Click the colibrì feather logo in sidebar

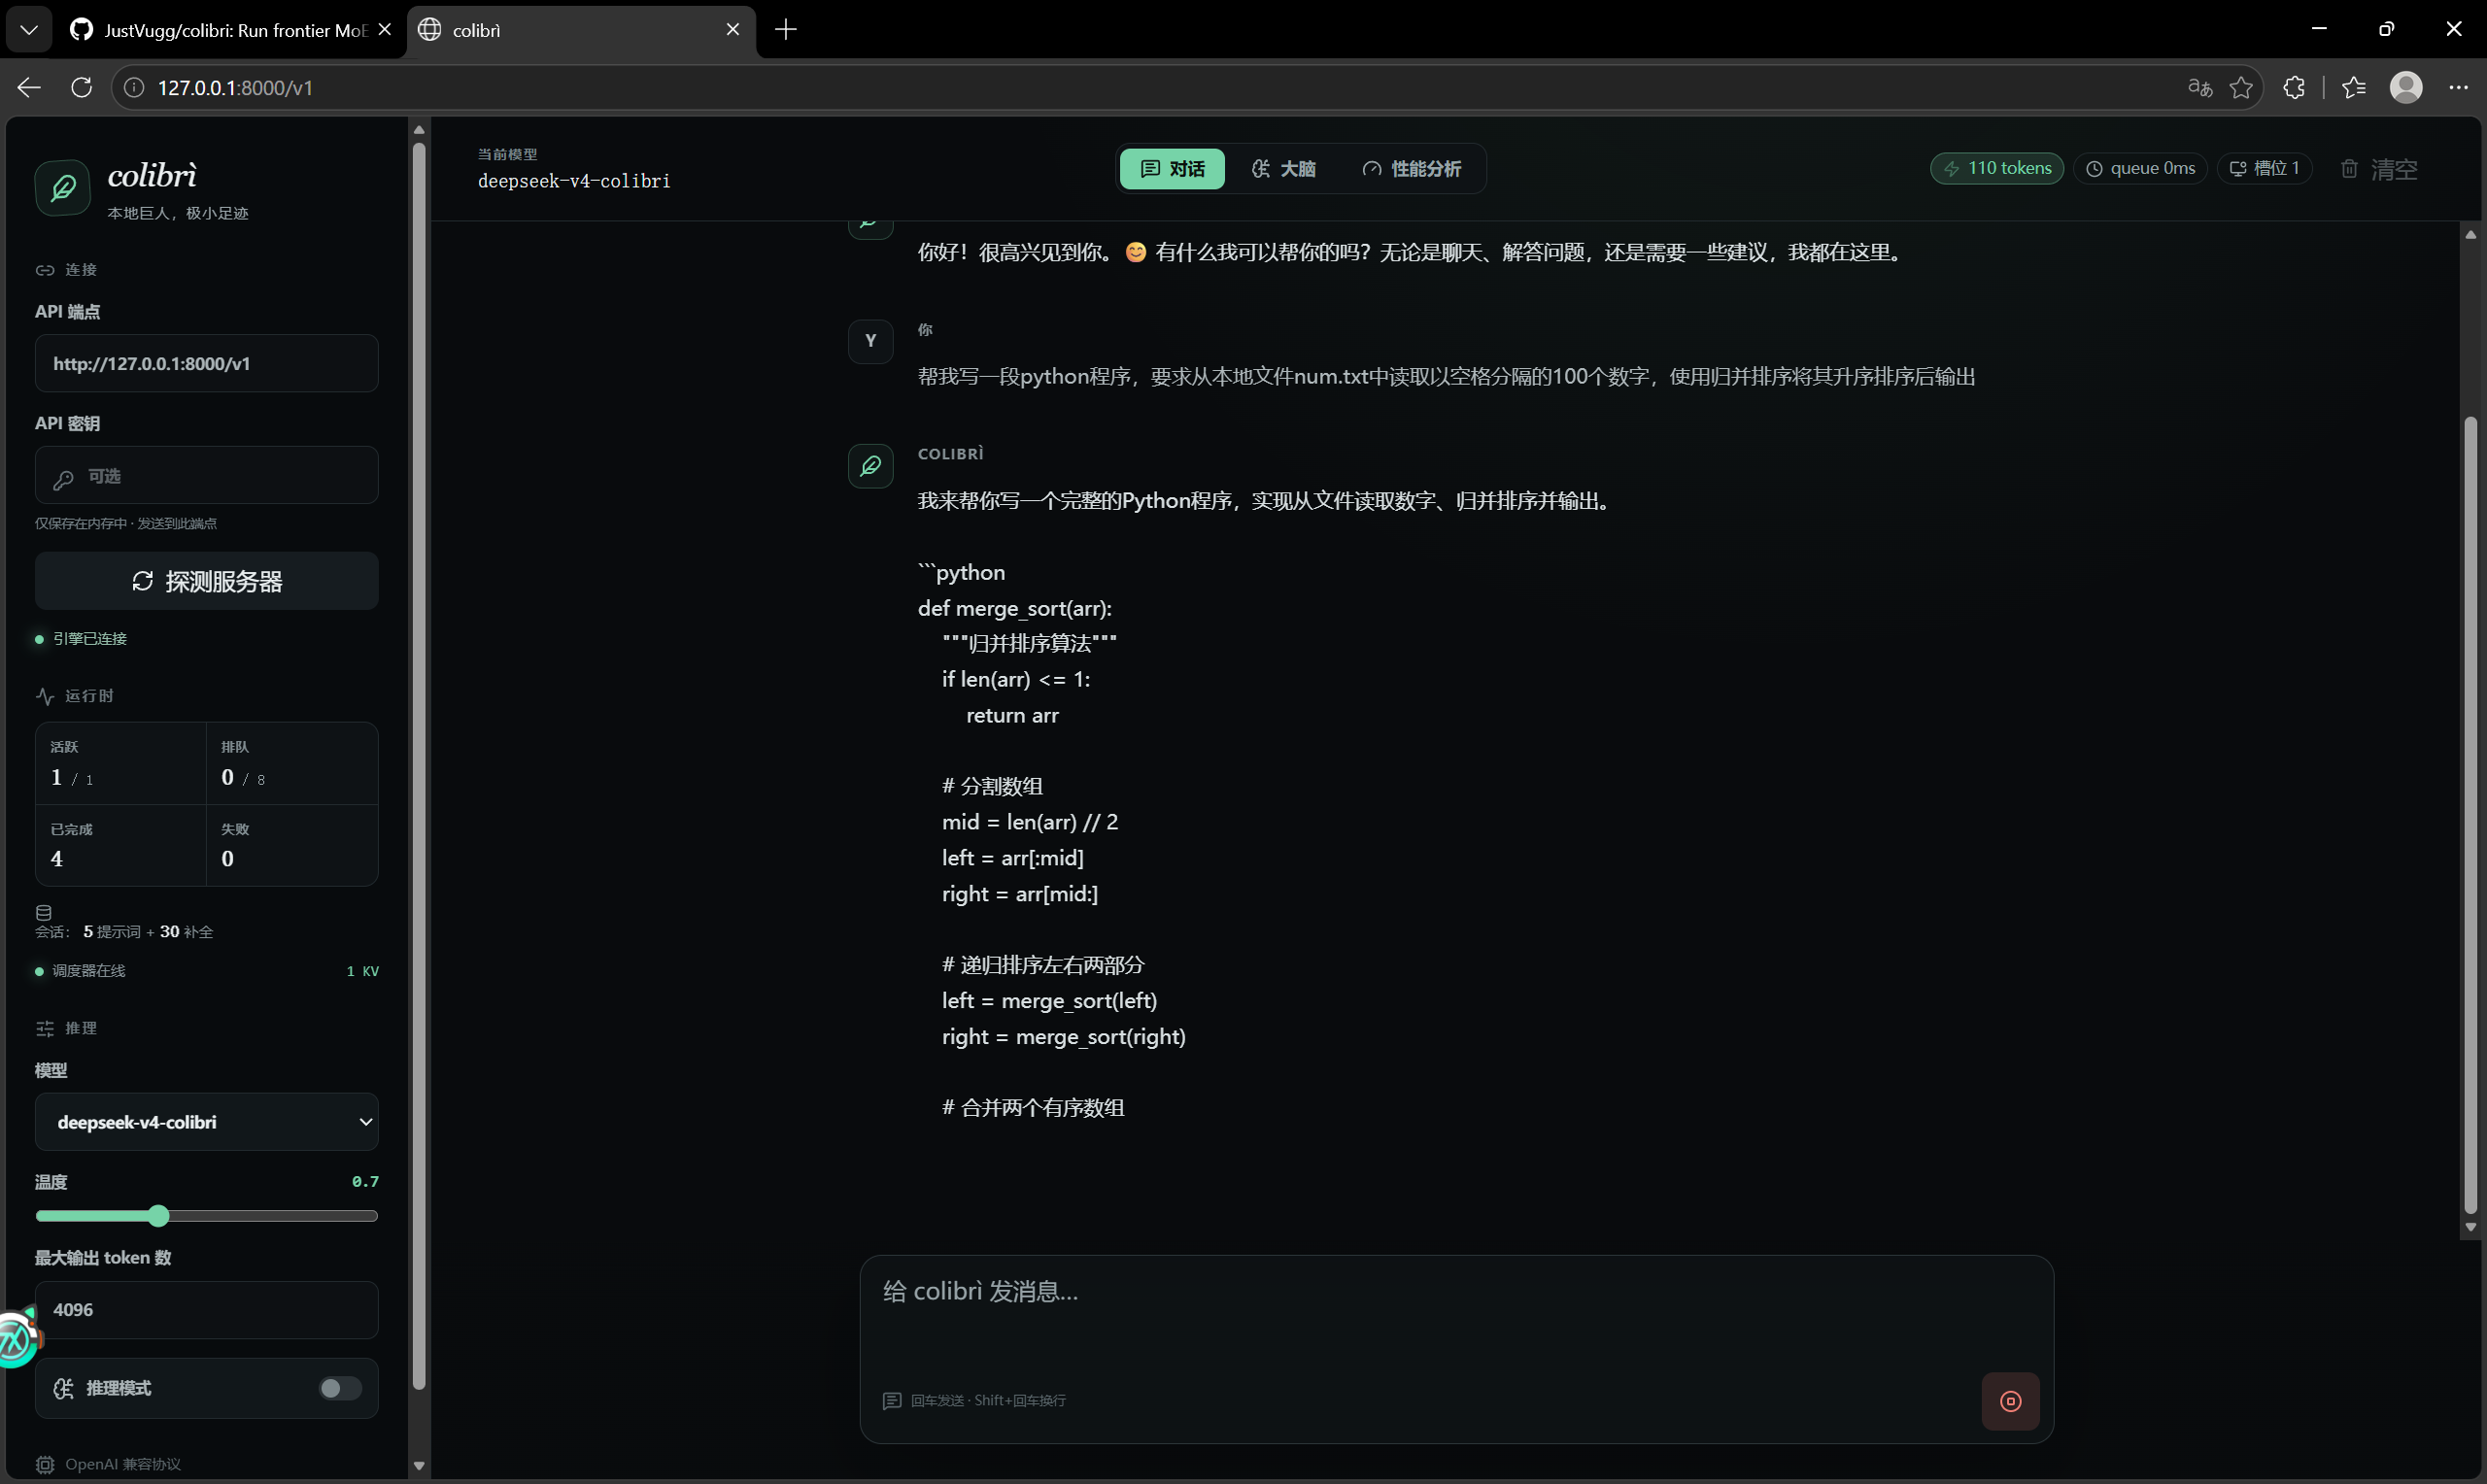click(x=63, y=188)
